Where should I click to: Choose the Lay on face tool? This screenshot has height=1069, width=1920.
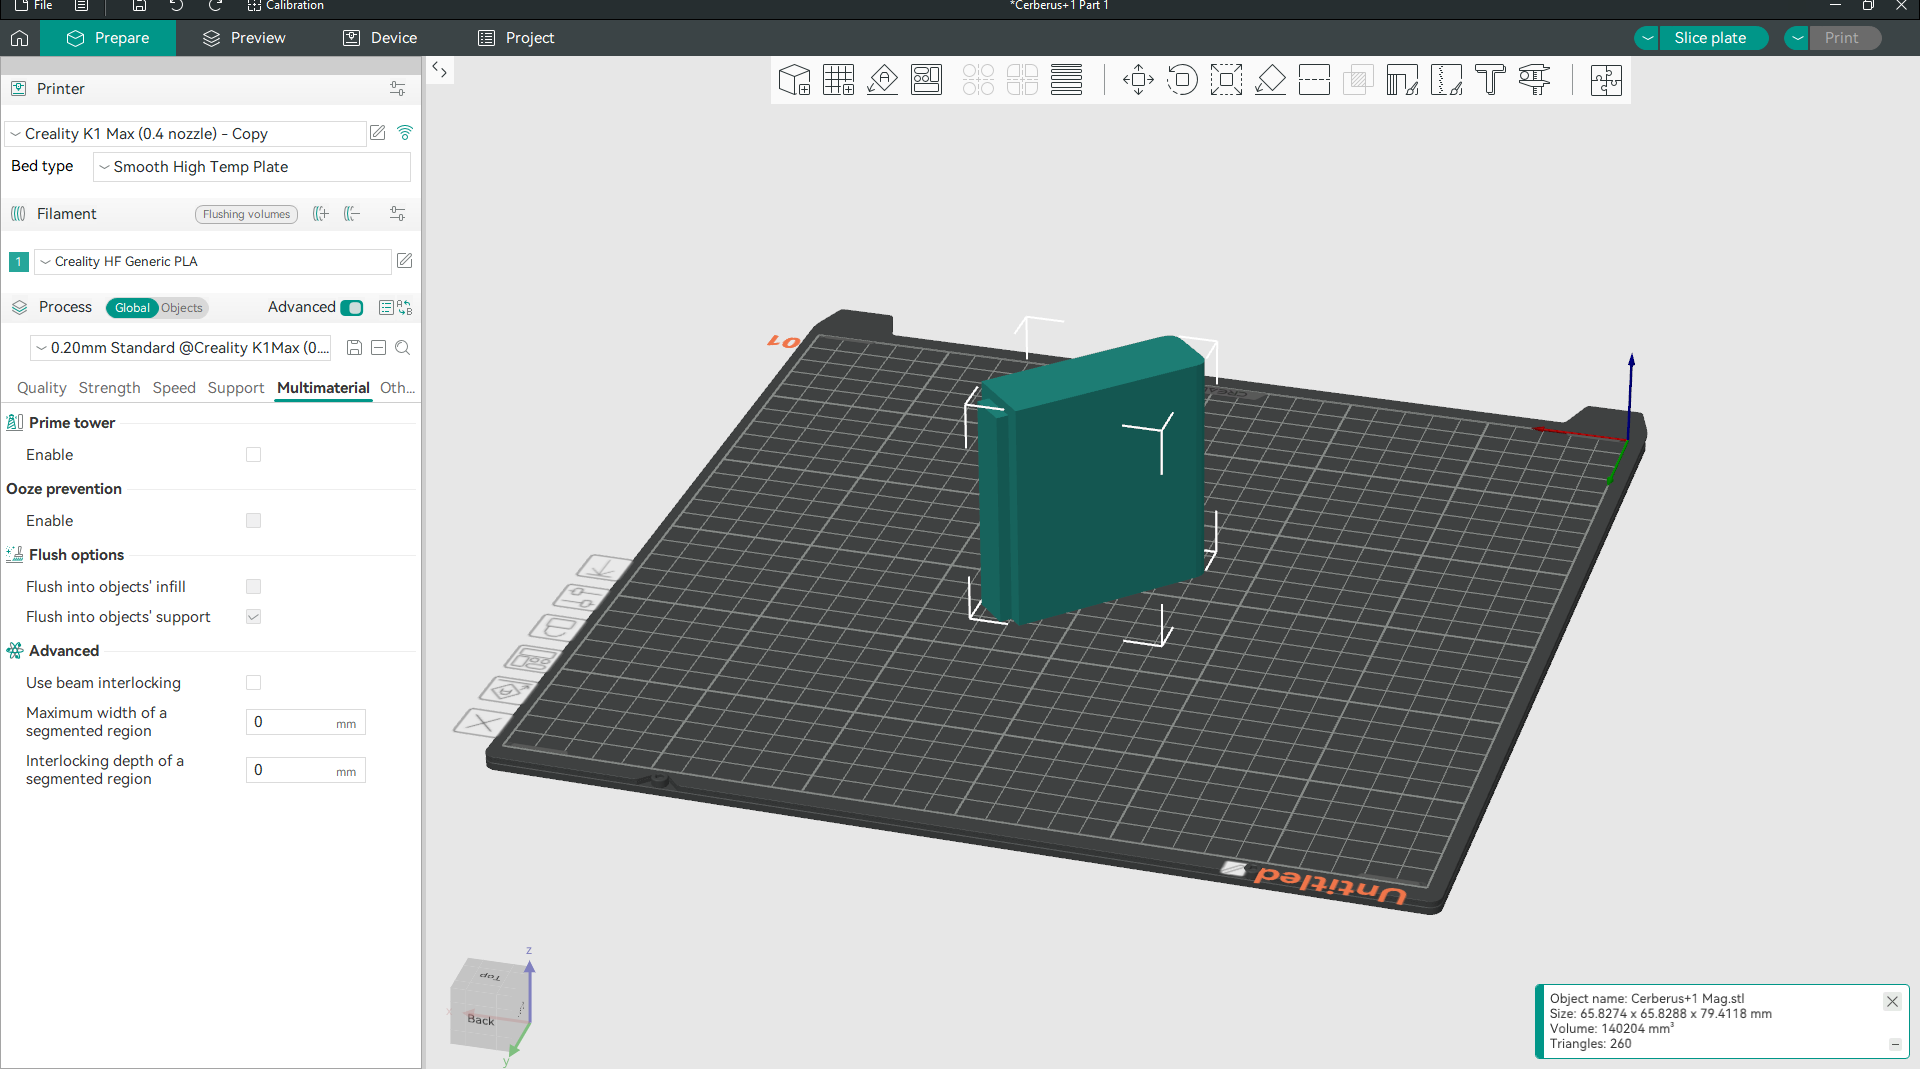pyautogui.click(x=1270, y=80)
